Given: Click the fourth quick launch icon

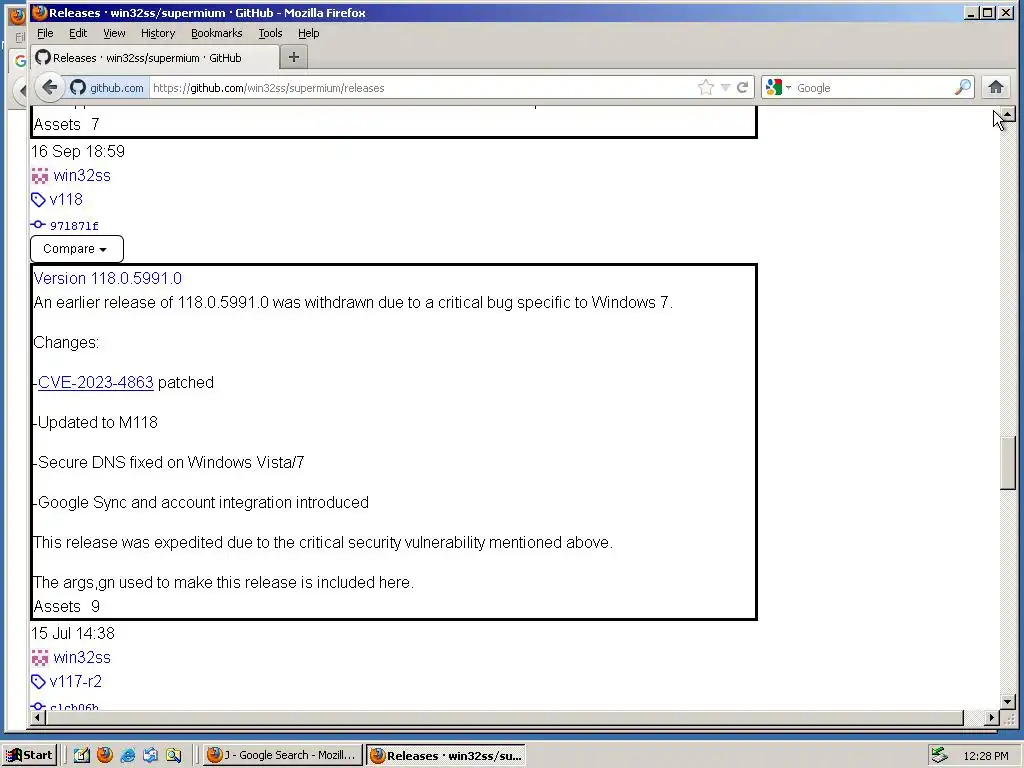Looking at the screenshot, I should point(150,755).
